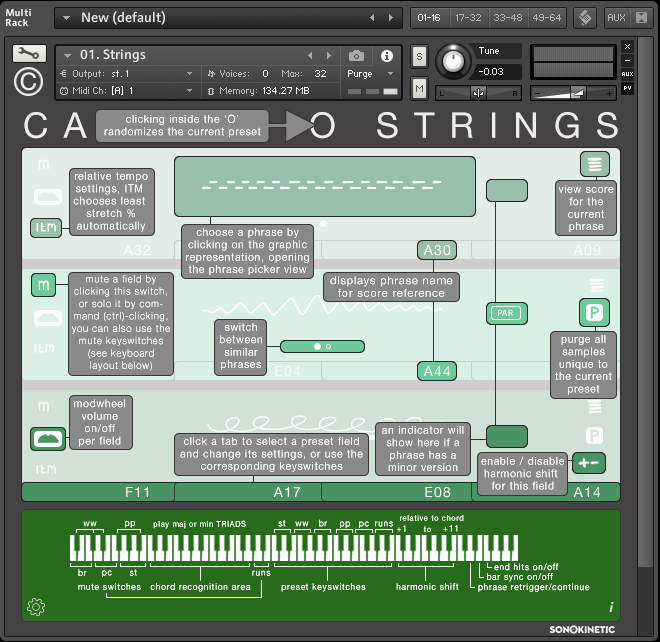The height and width of the screenshot is (642, 660).
Task: Toggle PAR switch in middle field
Action: click(506, 313)
